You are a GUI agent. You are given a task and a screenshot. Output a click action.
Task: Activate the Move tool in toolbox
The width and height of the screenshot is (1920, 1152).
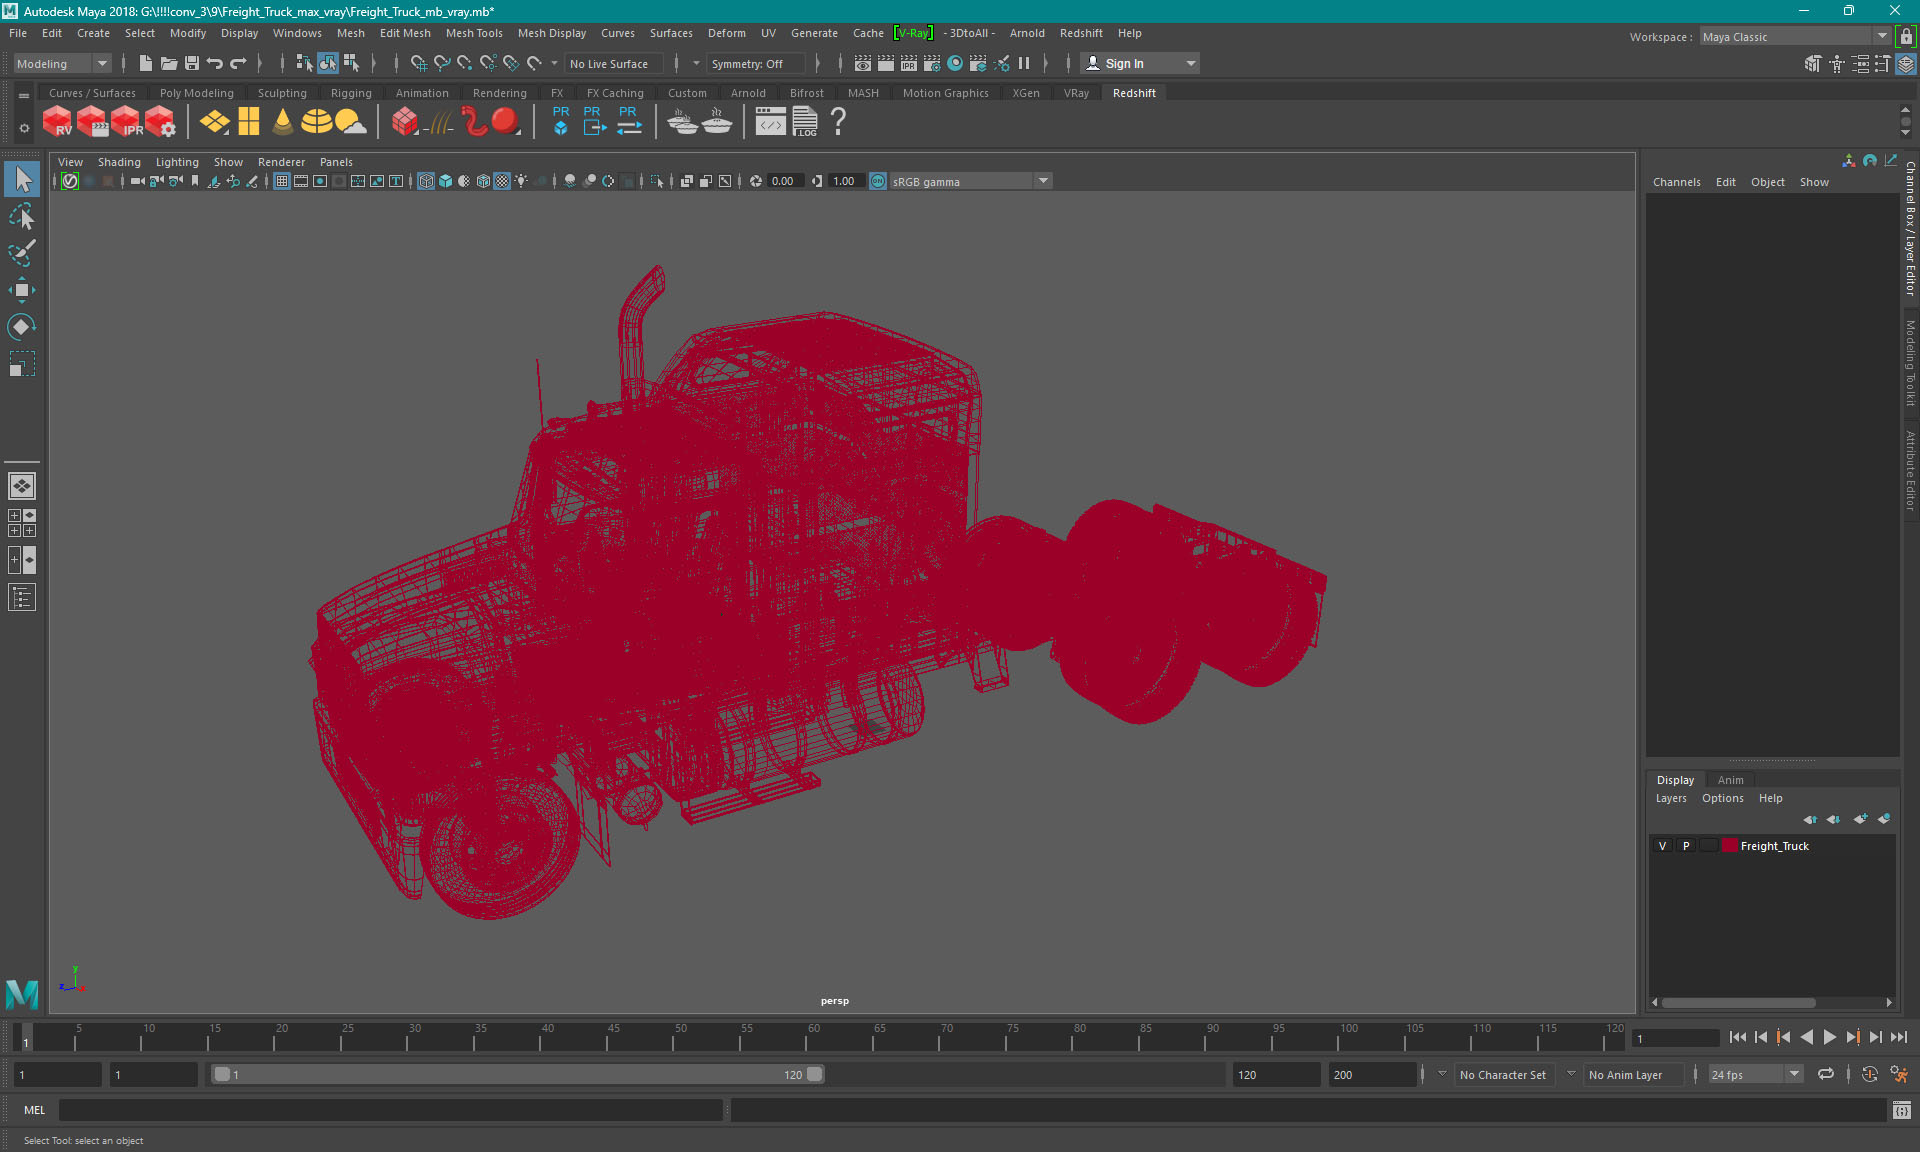(22, 290)
